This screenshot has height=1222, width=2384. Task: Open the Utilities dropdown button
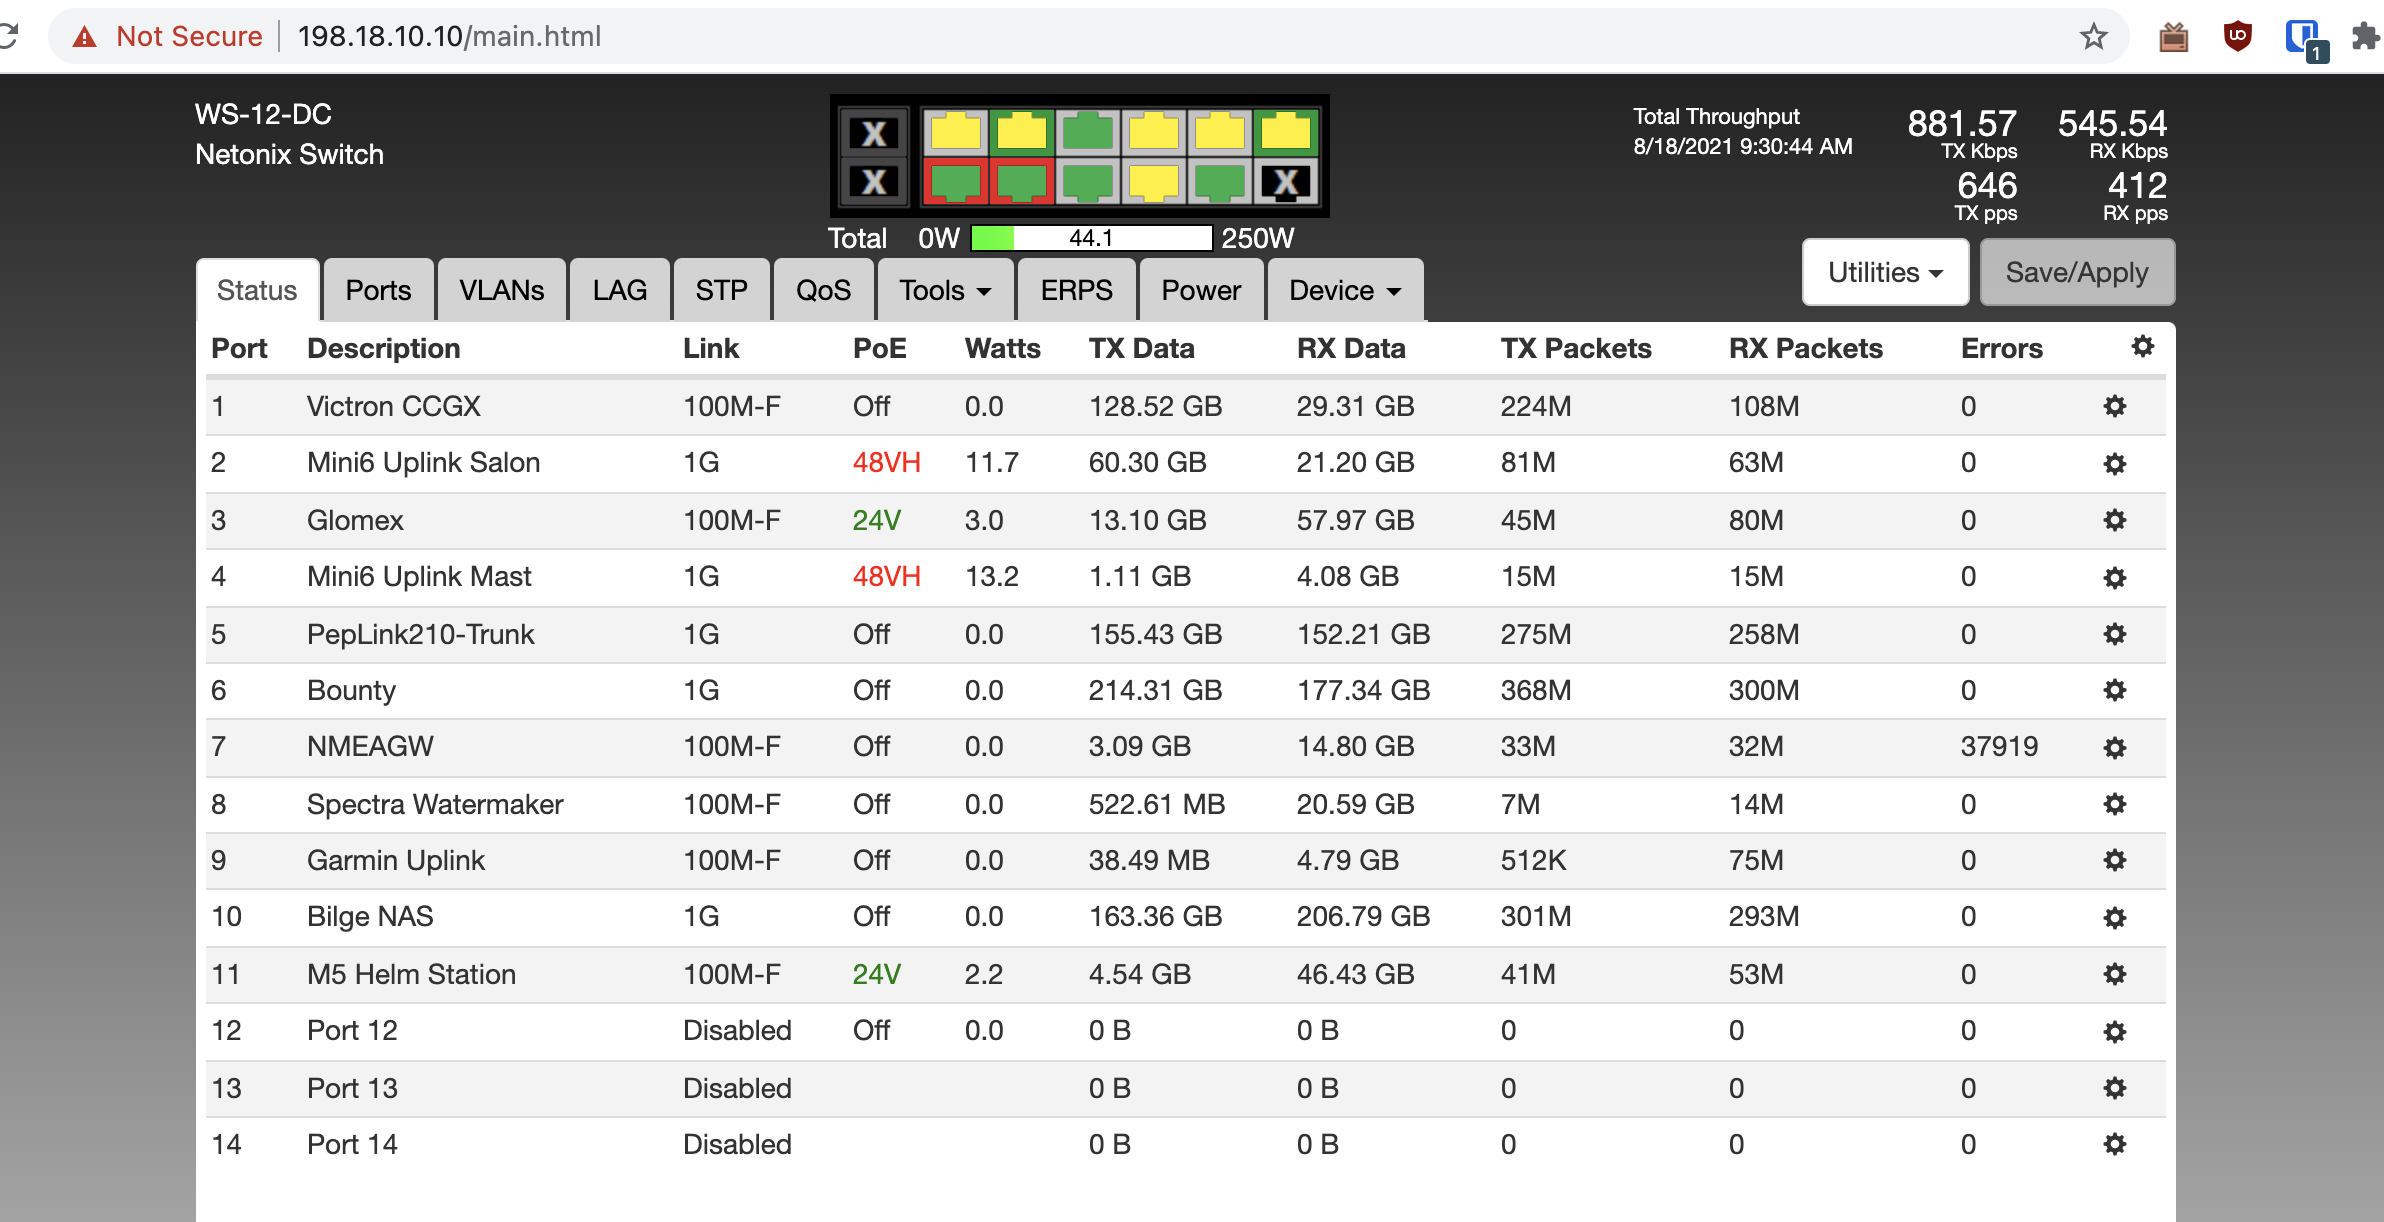pyautogui.click(x=1884, y=272)
